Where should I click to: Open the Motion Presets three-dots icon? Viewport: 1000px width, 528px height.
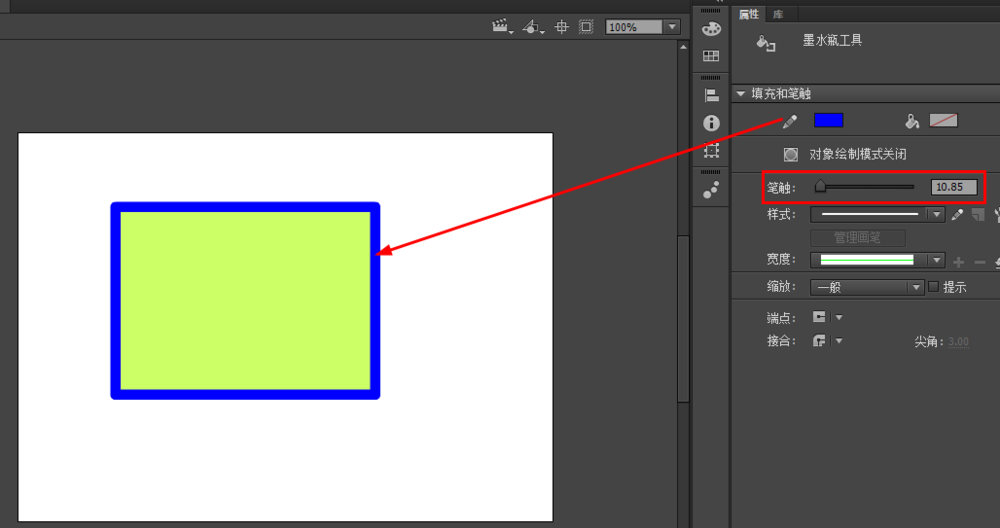[711, 189]
